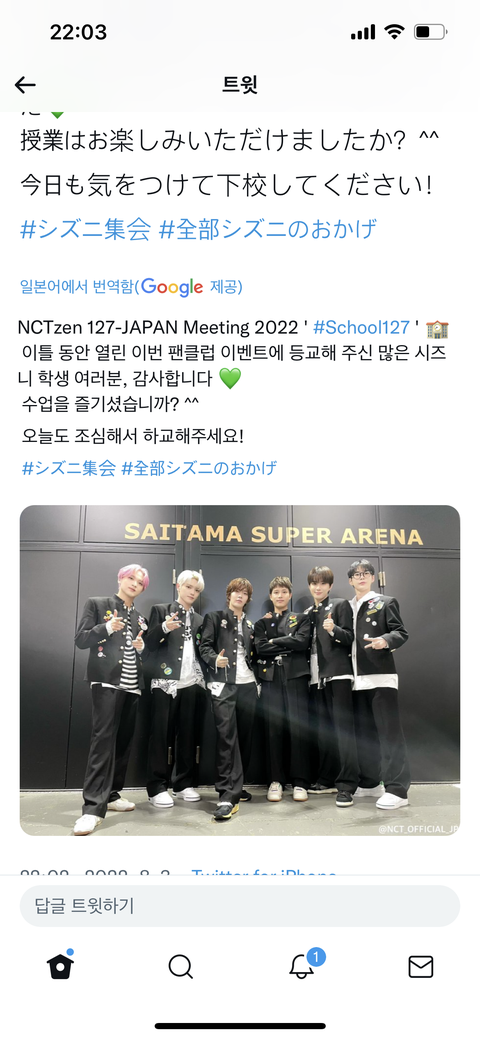This screenshot has width=480, height=1039.
Task: Open the Home tab house icon
Action: (60, 965)
